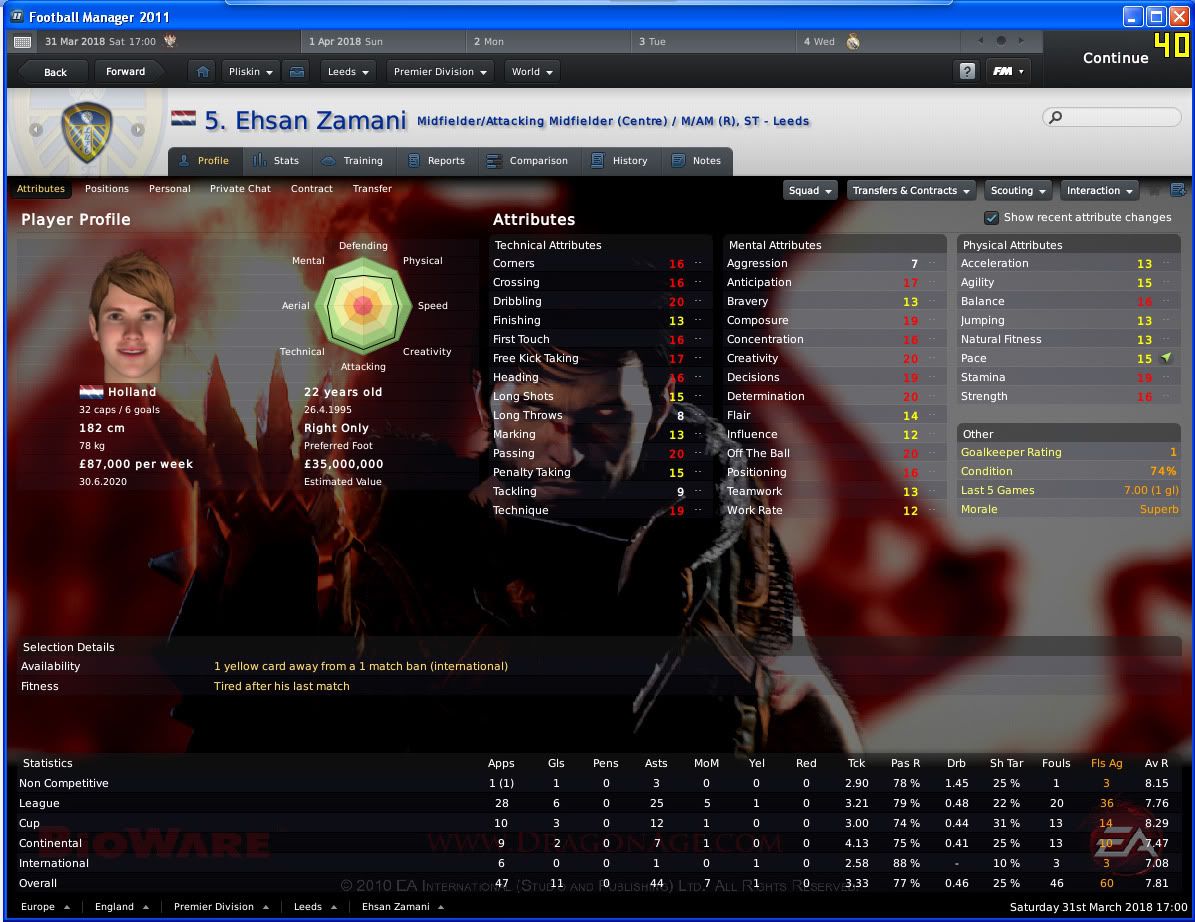This screenshot has height=922, width=1195.
Task: Sort statistics by the Av R column
Action: [1156, 764]
